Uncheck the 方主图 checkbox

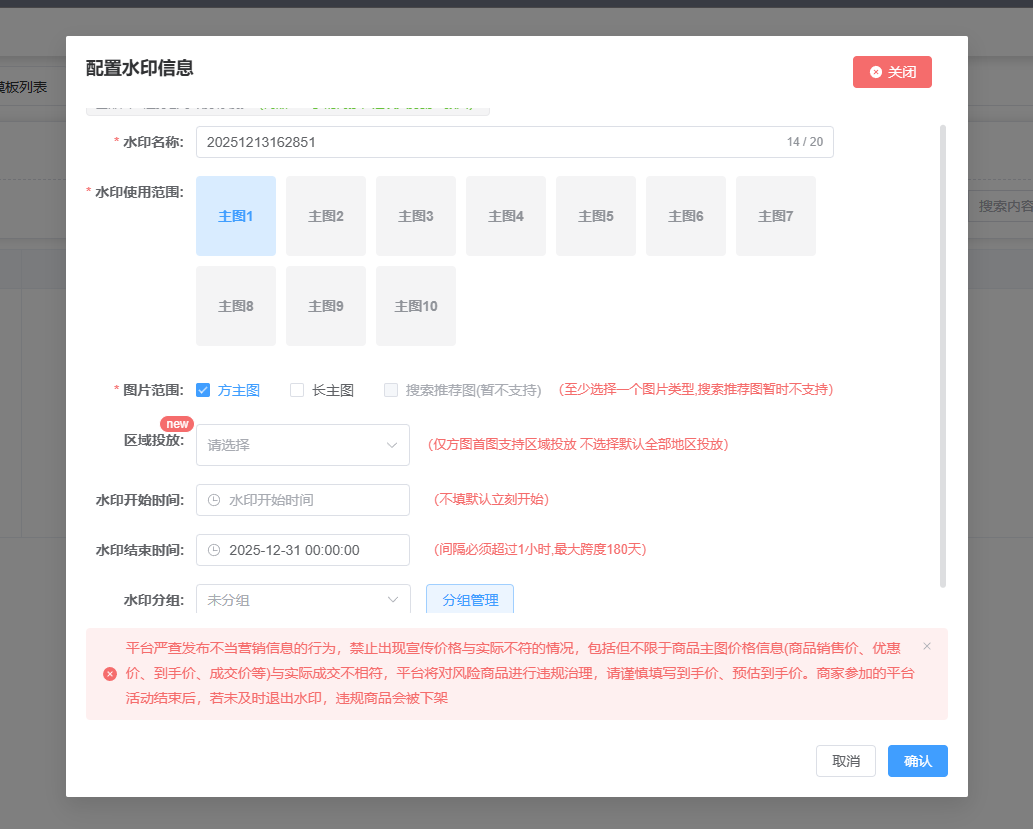[x=203, y=390]
